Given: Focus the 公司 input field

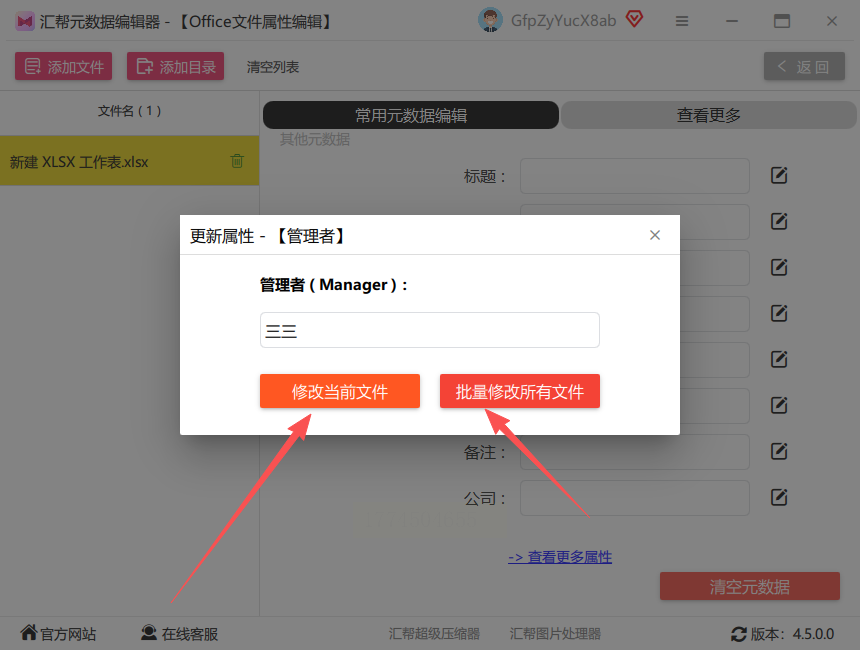Looking at the screenshot, I should coord(635,498).
